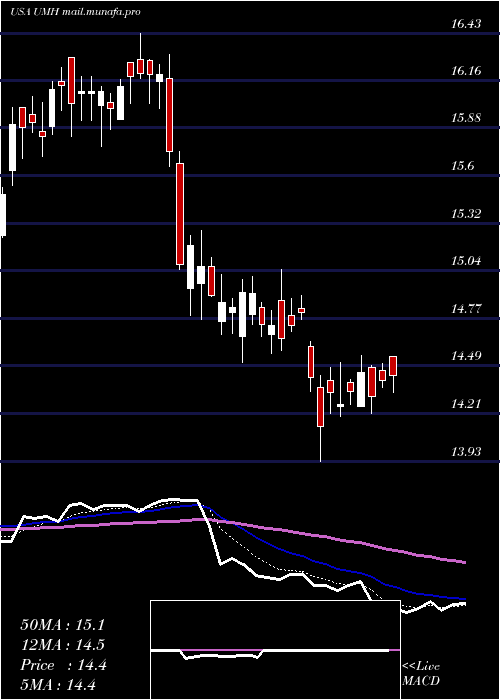
Task: Click the 14.49 price axis label
Action: point(466,356)
